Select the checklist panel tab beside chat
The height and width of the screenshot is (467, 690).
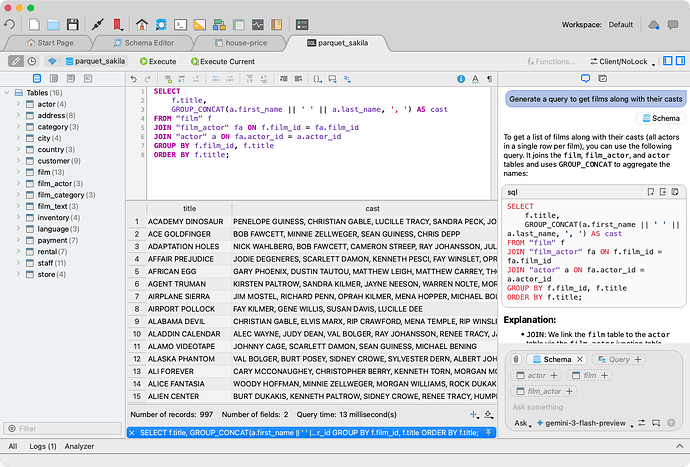602,78
